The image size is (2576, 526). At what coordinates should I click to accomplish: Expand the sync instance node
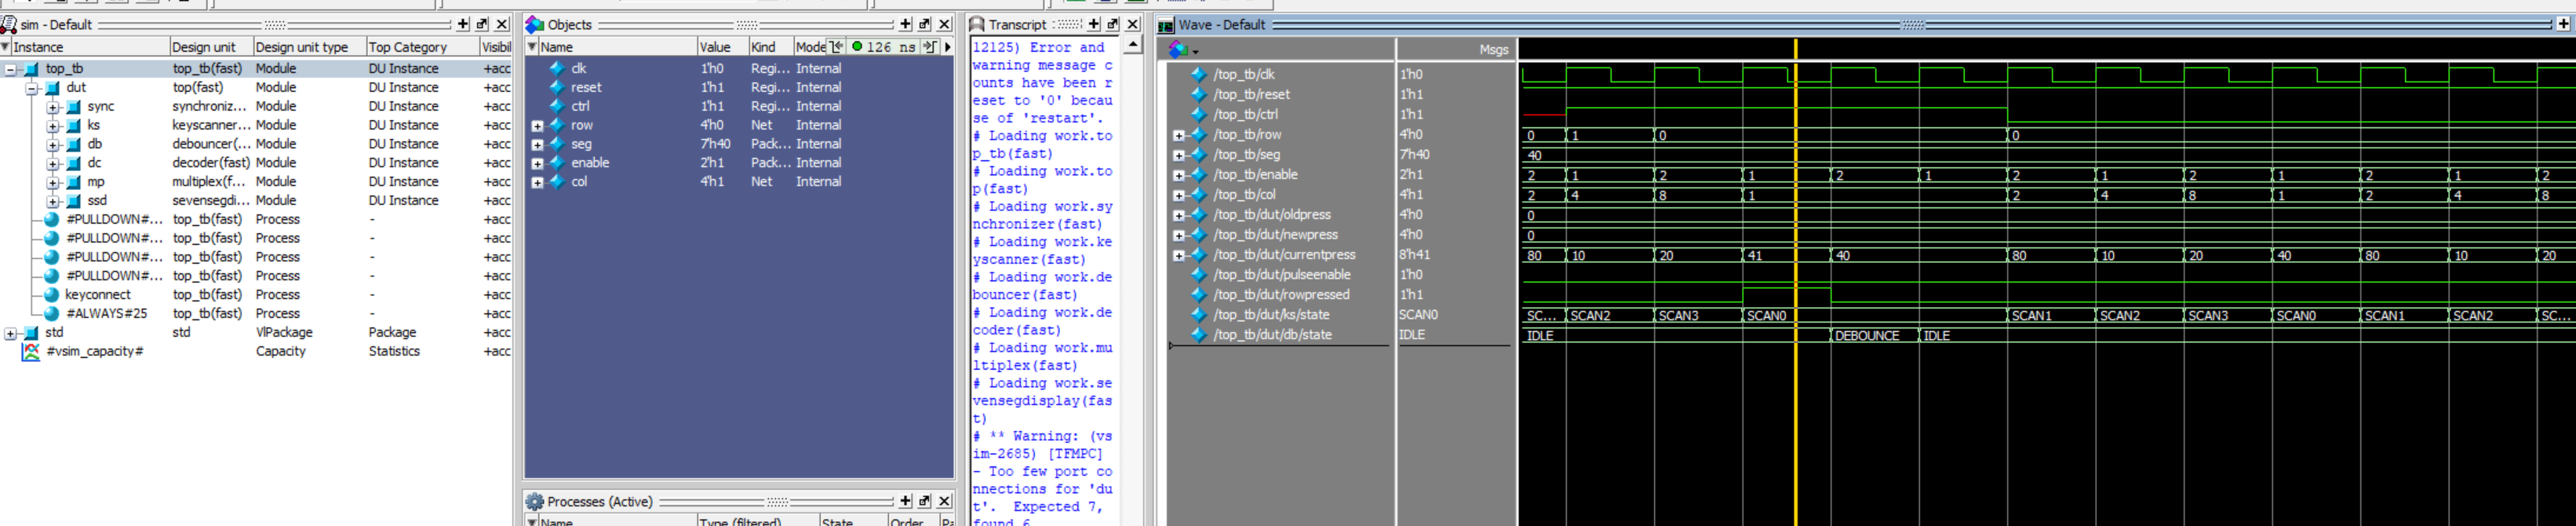pyautogui.click(x=53, y=106)
